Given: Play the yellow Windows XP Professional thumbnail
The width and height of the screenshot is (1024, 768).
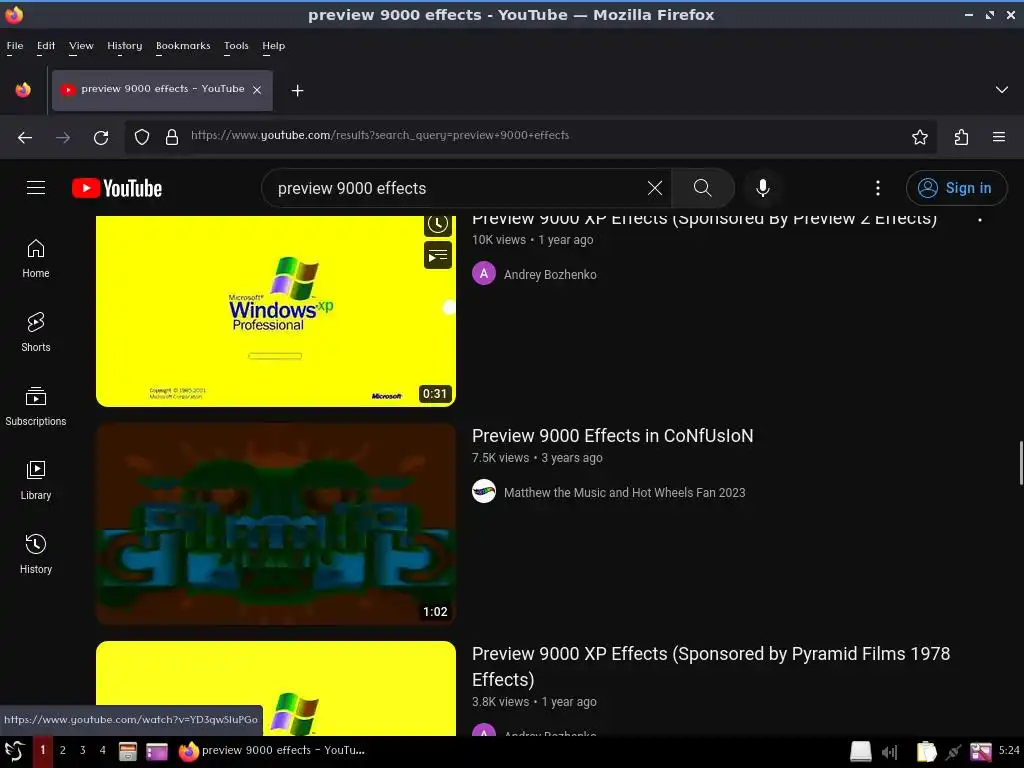Looking at the screenshot, I should 276,311.
